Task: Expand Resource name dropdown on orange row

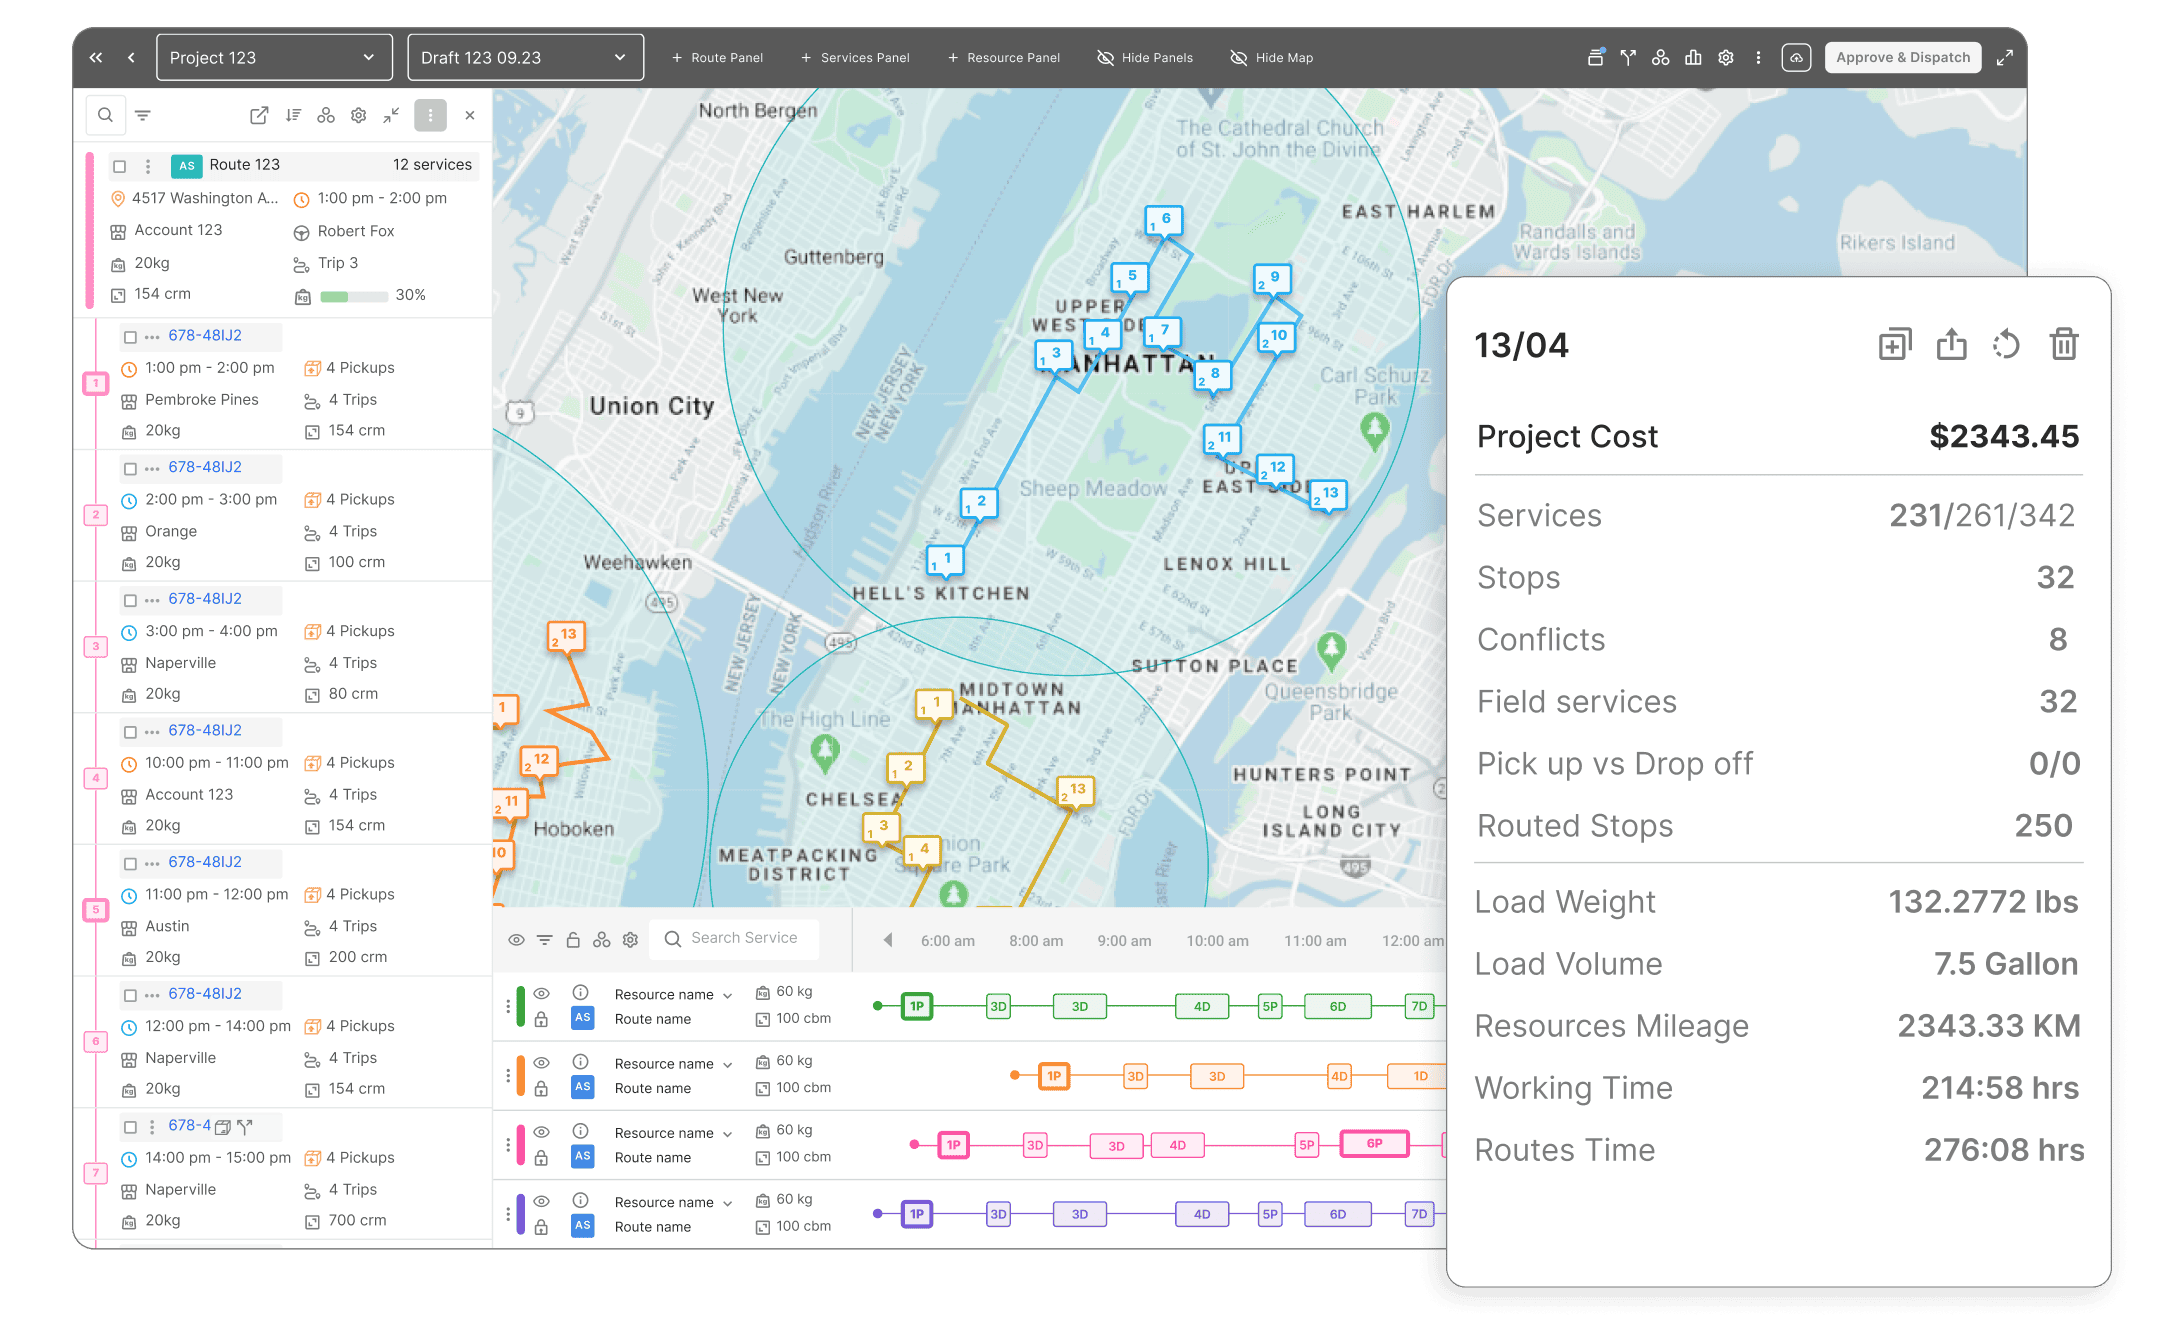Action: [x=728, y=1064]
